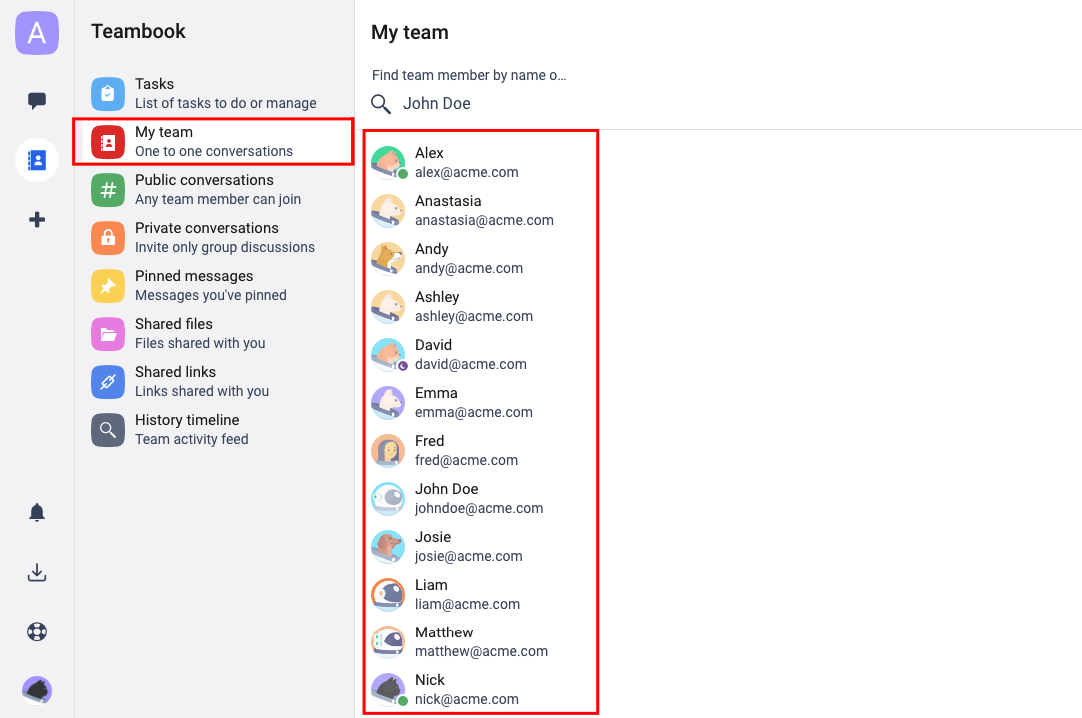Open Private conversations section
1082x718 pixels.
[214, 237]
